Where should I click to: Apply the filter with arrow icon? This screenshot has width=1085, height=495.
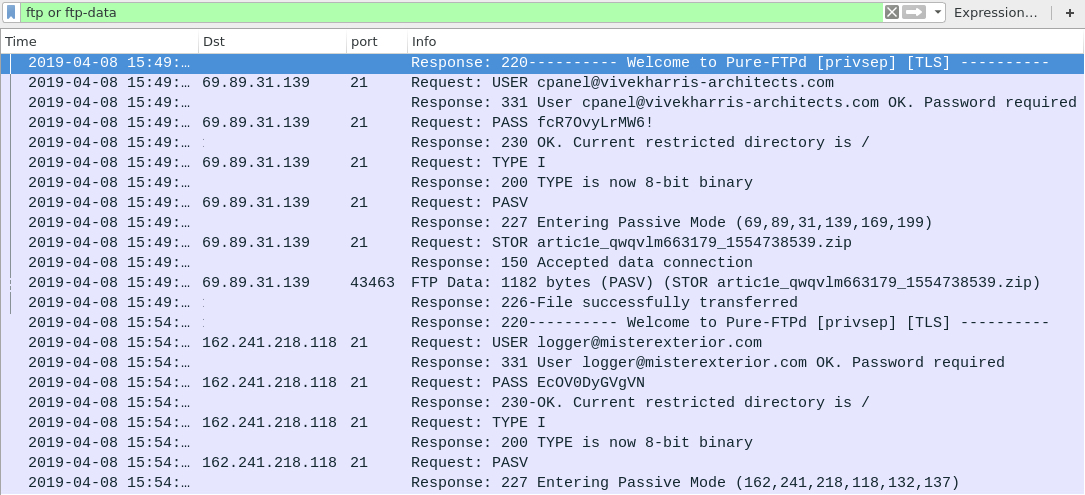tap(914, 12)
